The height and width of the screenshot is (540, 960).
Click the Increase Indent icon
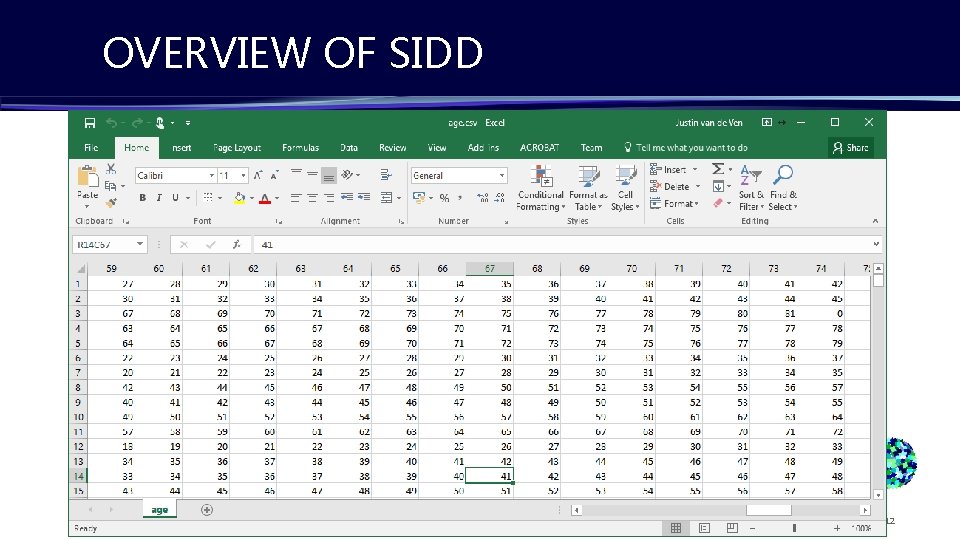tap(364, 197)
